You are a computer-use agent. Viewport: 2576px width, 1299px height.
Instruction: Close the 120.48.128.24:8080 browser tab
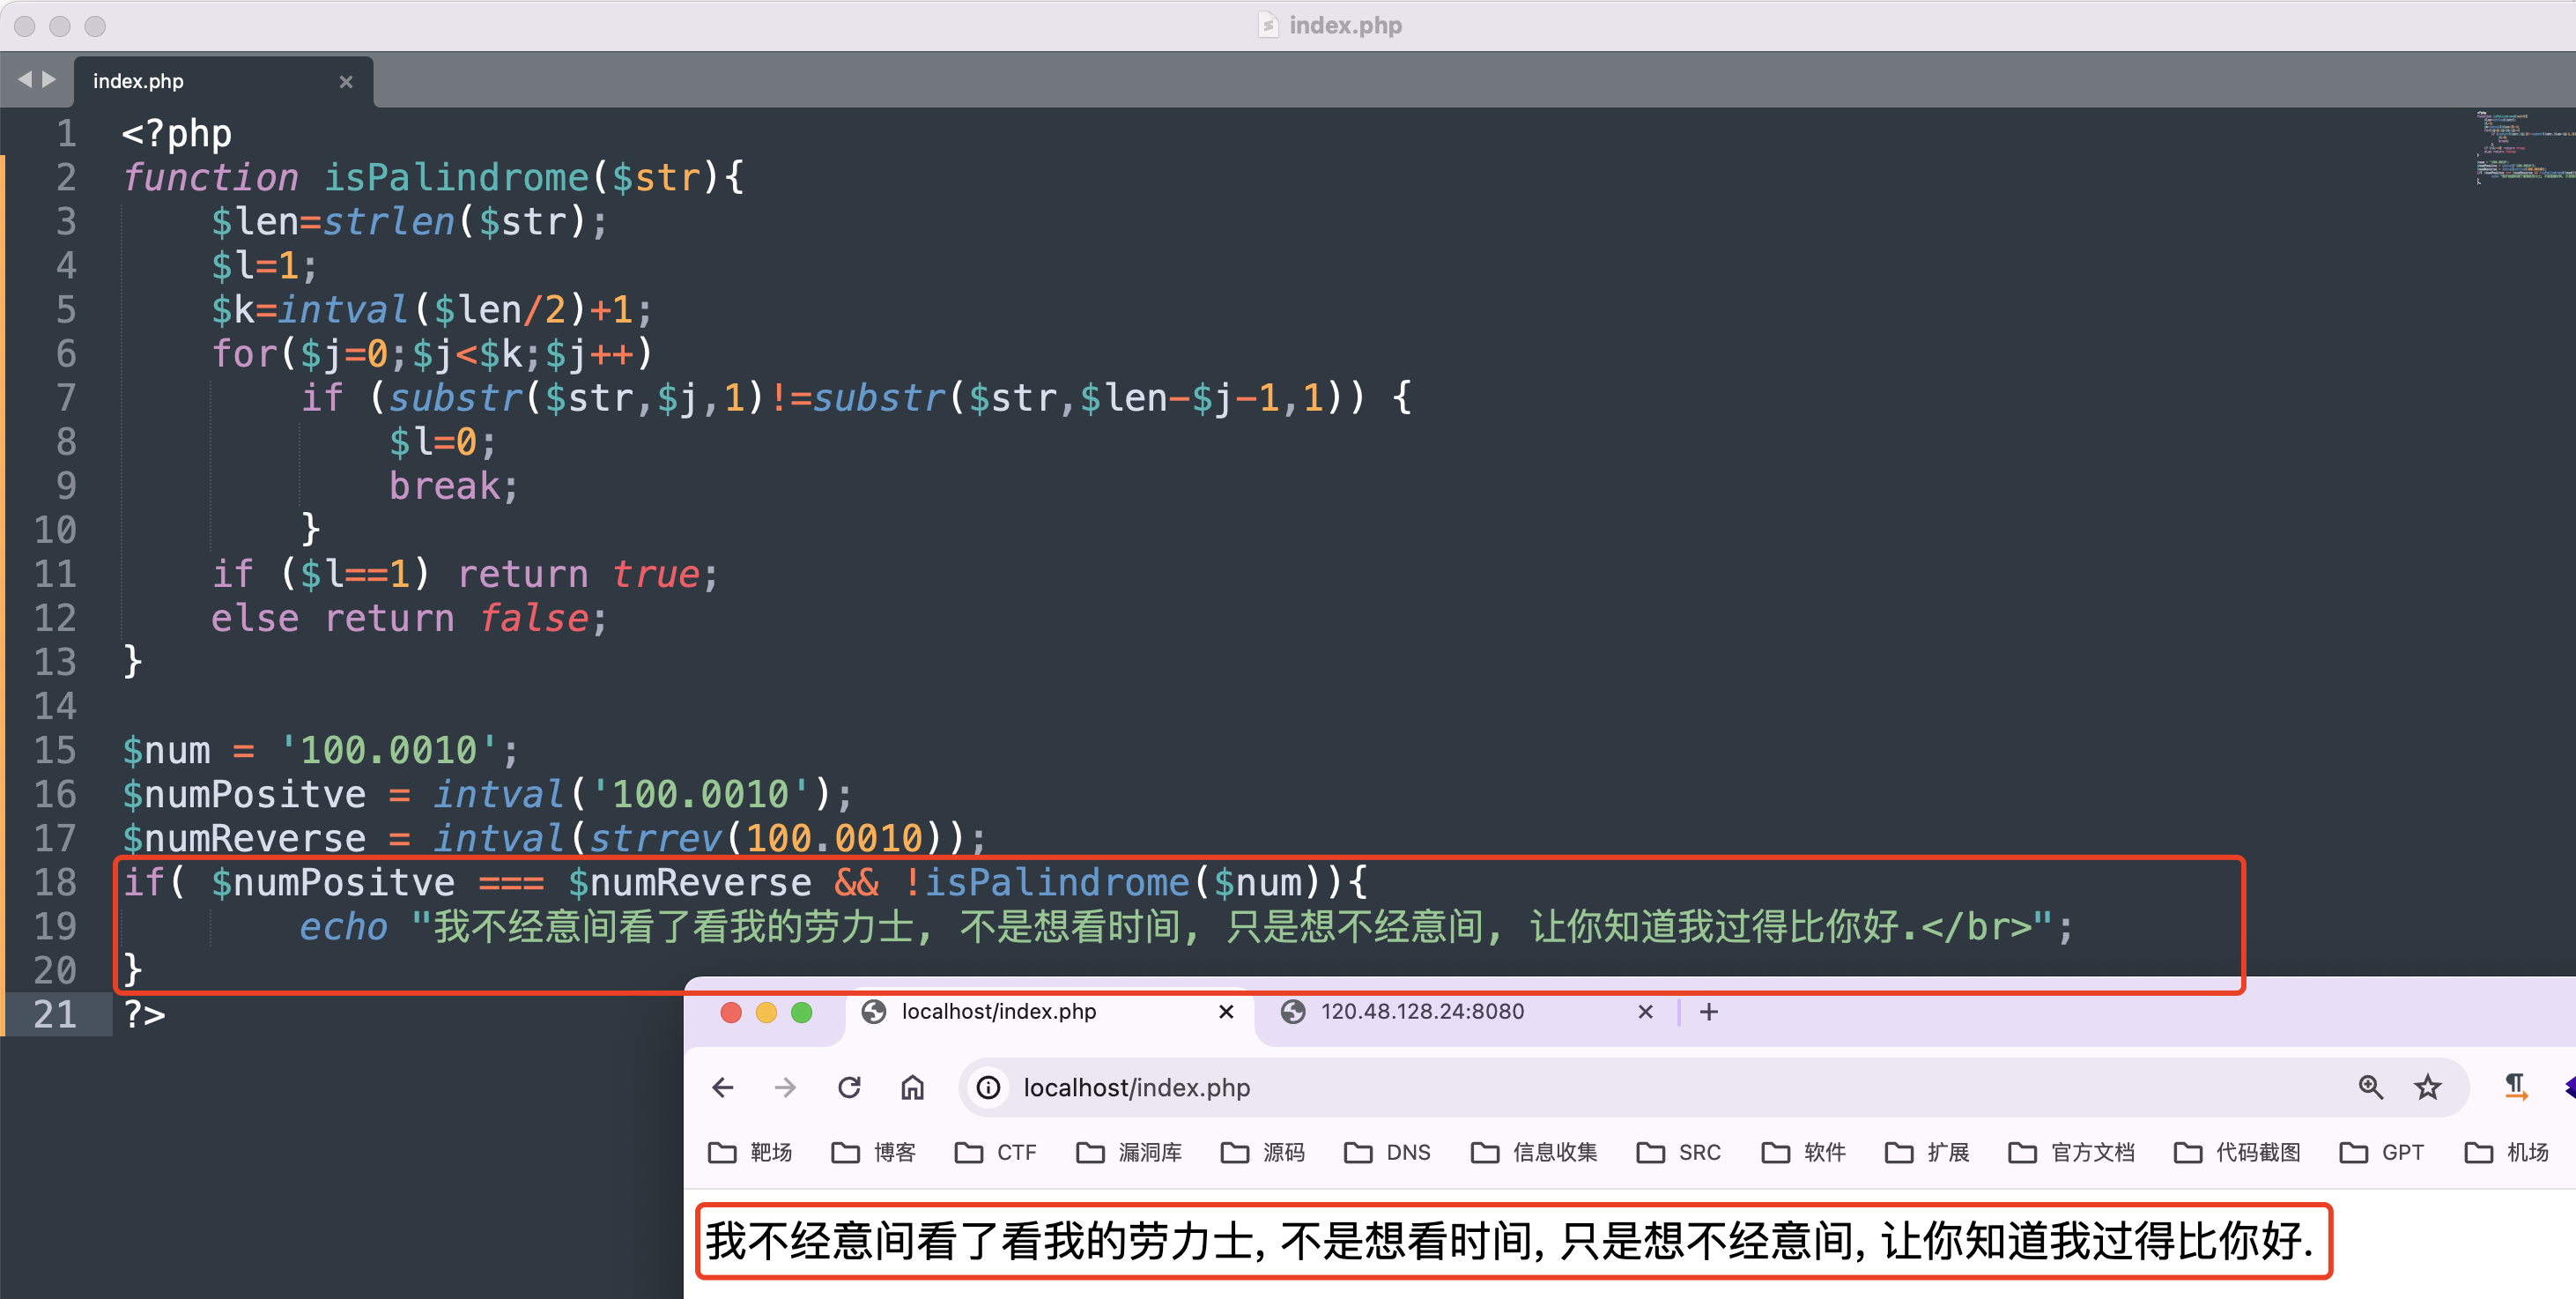[x=1646, y=1012]
